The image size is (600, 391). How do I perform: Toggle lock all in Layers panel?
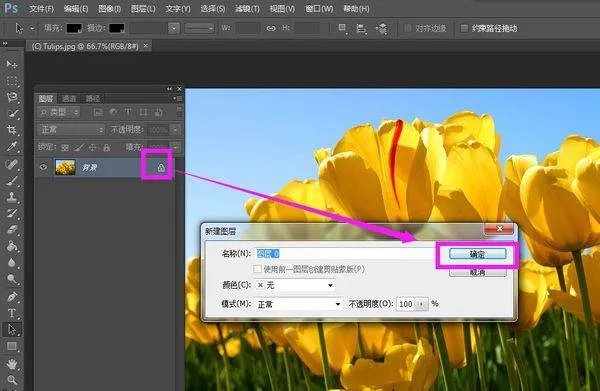pos(107,147)
